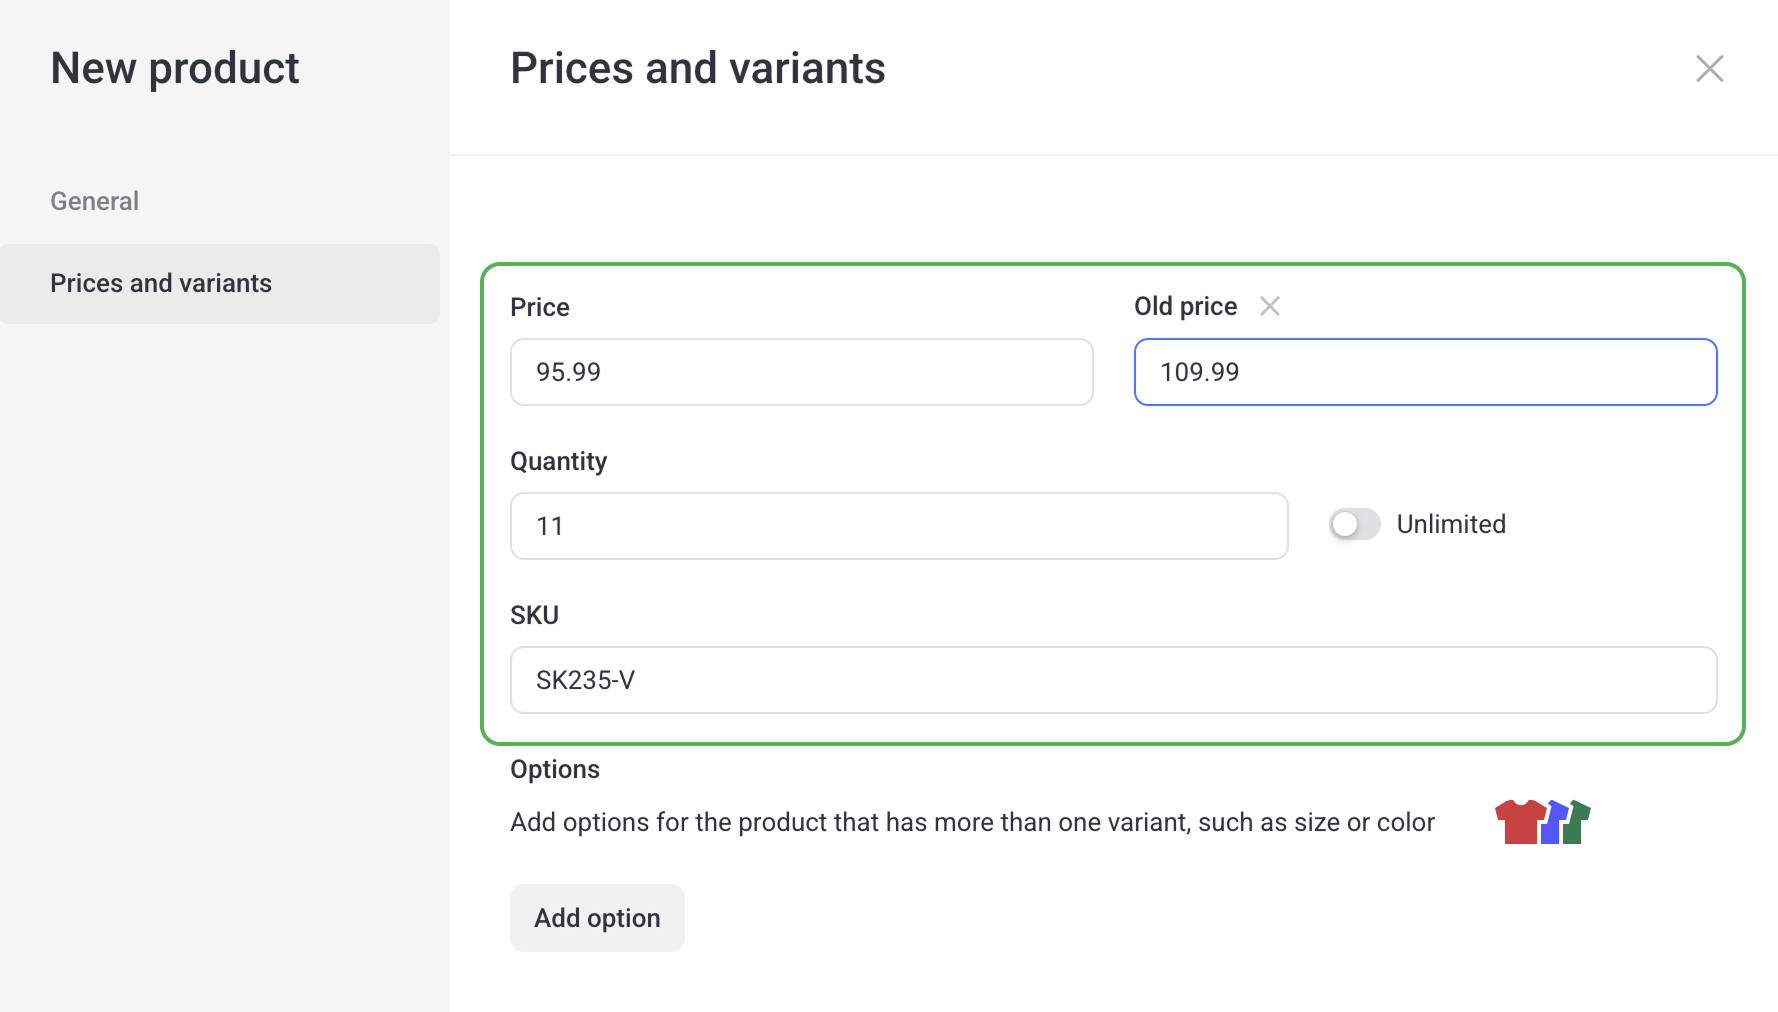Click the Add options description text
Viewport: 1778px width, 1012px height.
point(972,822)
